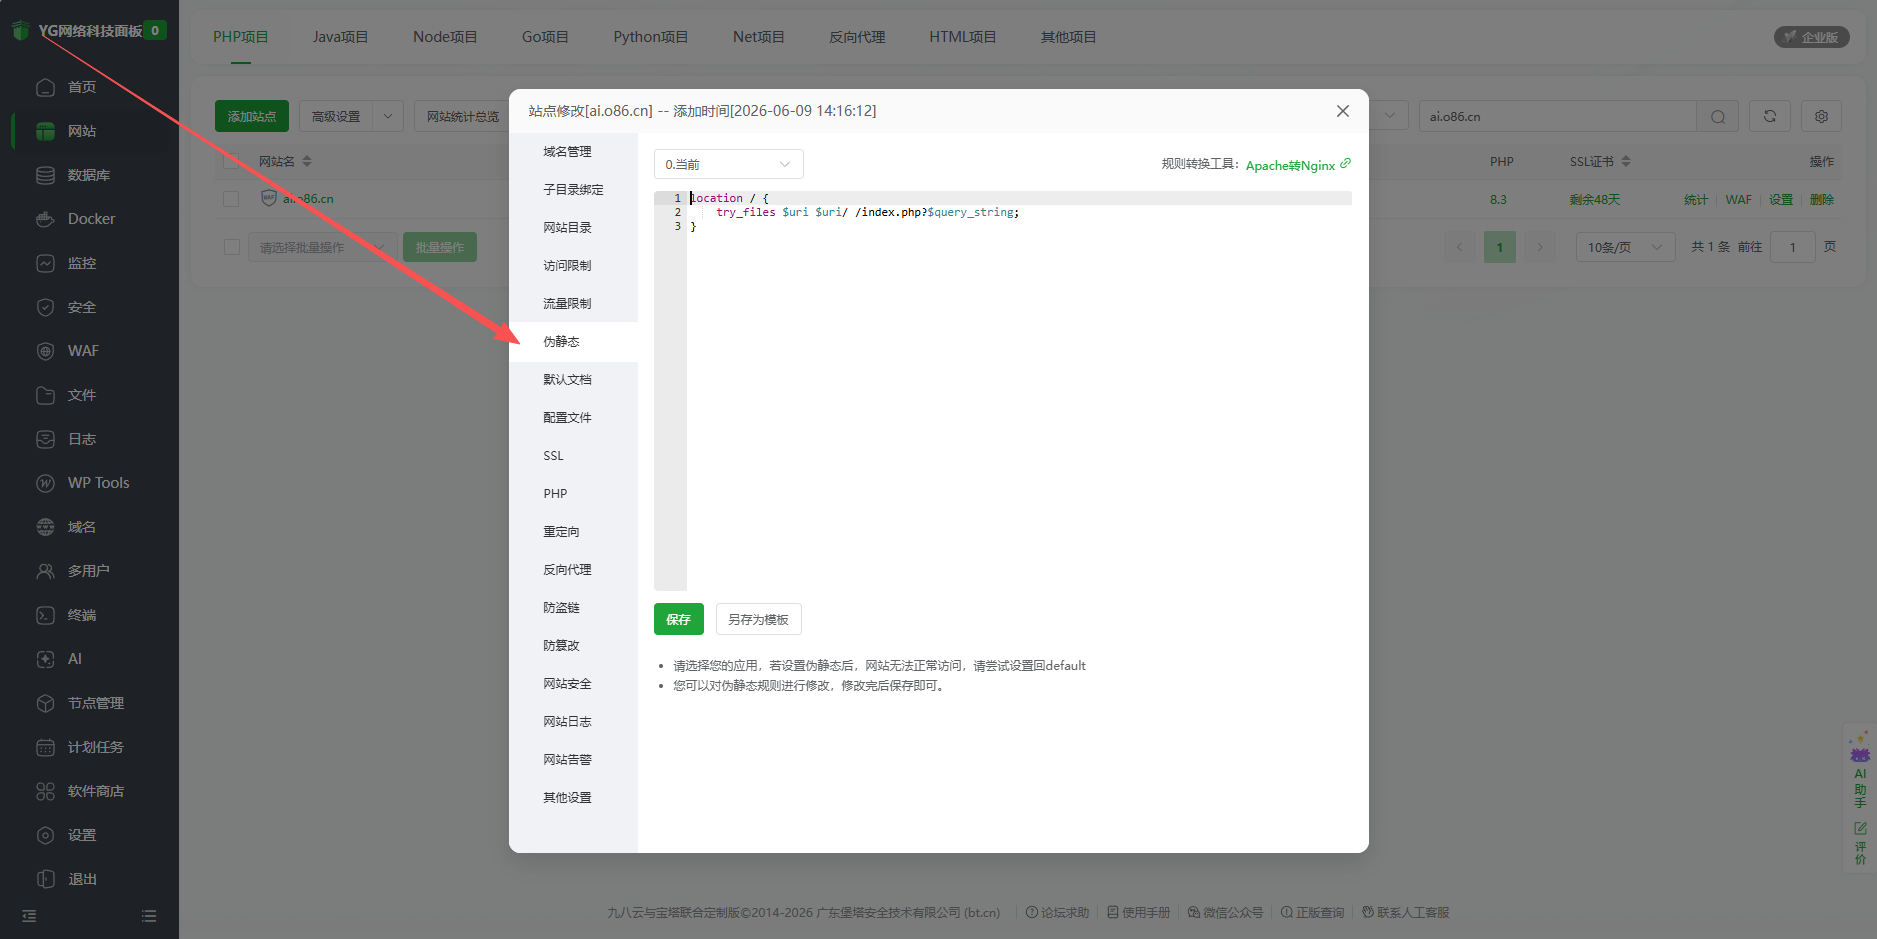Image resolution: width=1877 pixels, height=939 pixels.
Task: Open the 请选择批量操作 dropdown
Action: tap(322, 247)
